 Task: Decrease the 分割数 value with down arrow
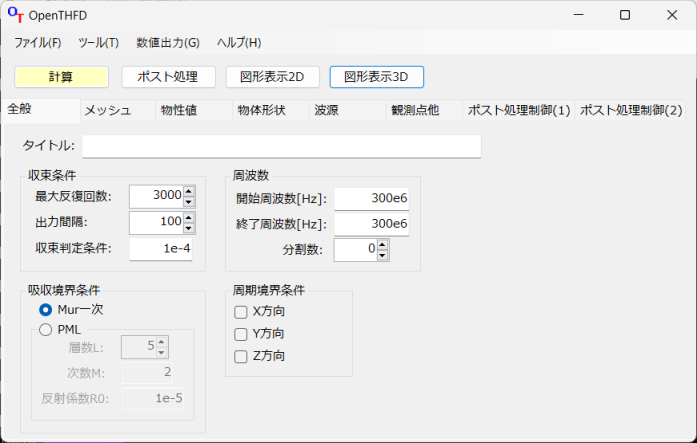(x=382, y=254)
